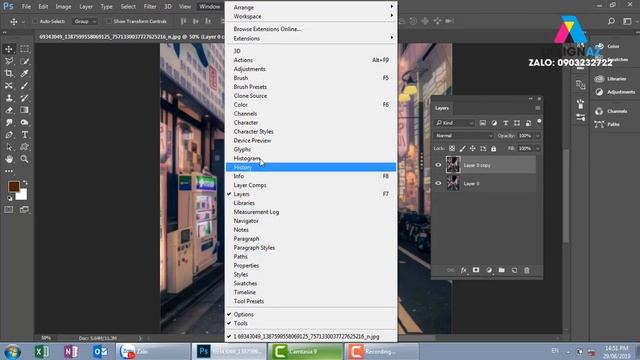
Task: Create a new layer icon
Action: (x=514, y=270)
